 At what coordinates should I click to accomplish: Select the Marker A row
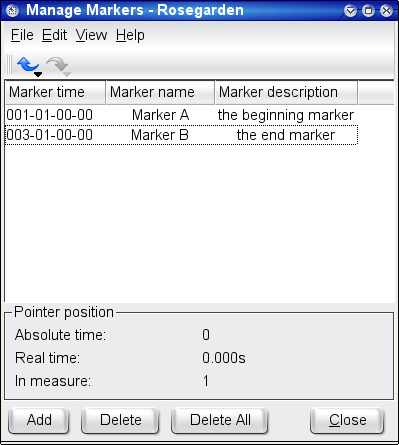pyautogui.click(x=182, y=115)
